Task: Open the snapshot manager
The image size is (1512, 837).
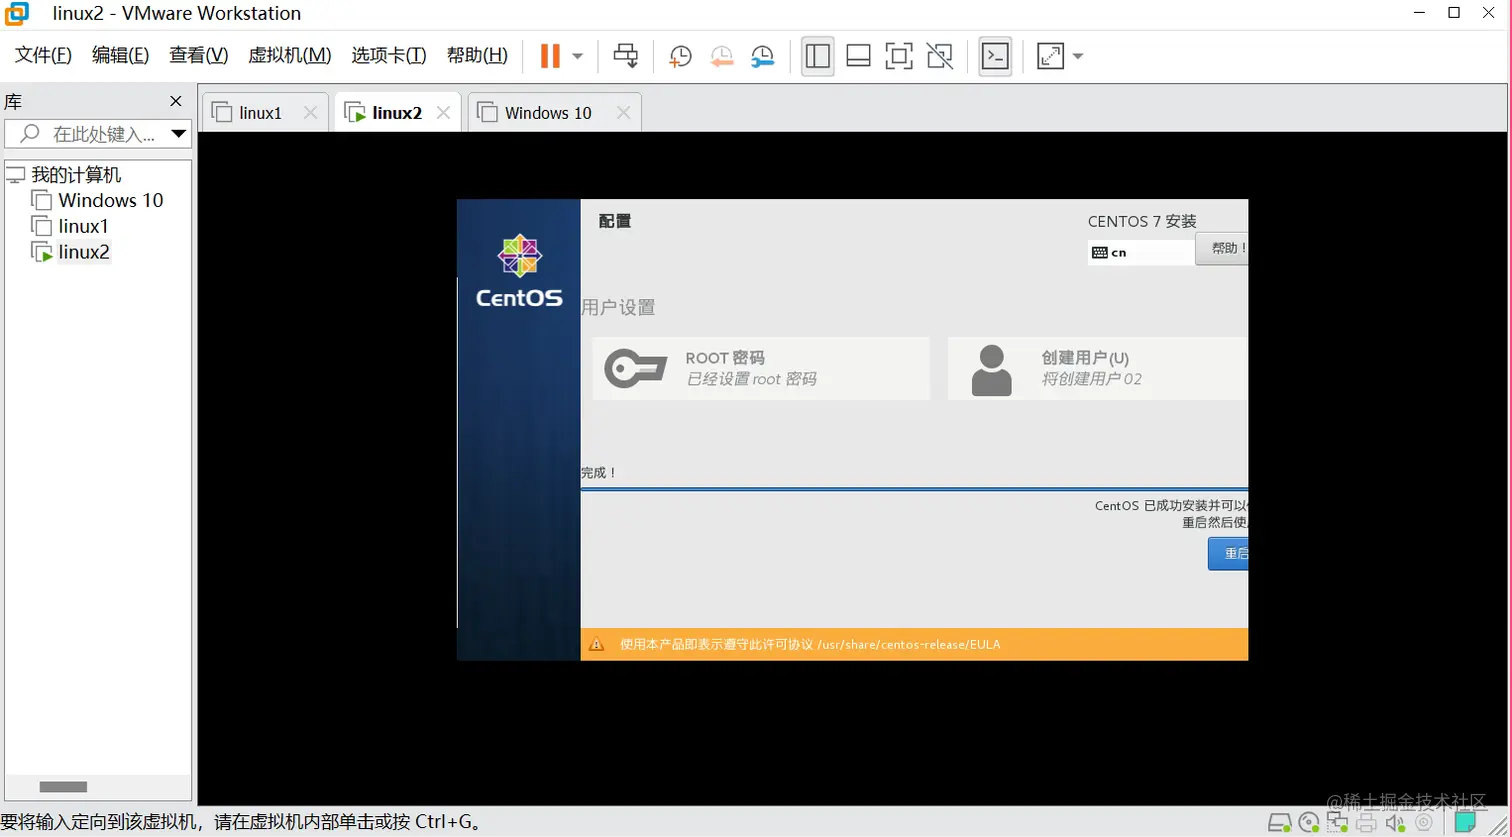Action: (x=762, y=56)
